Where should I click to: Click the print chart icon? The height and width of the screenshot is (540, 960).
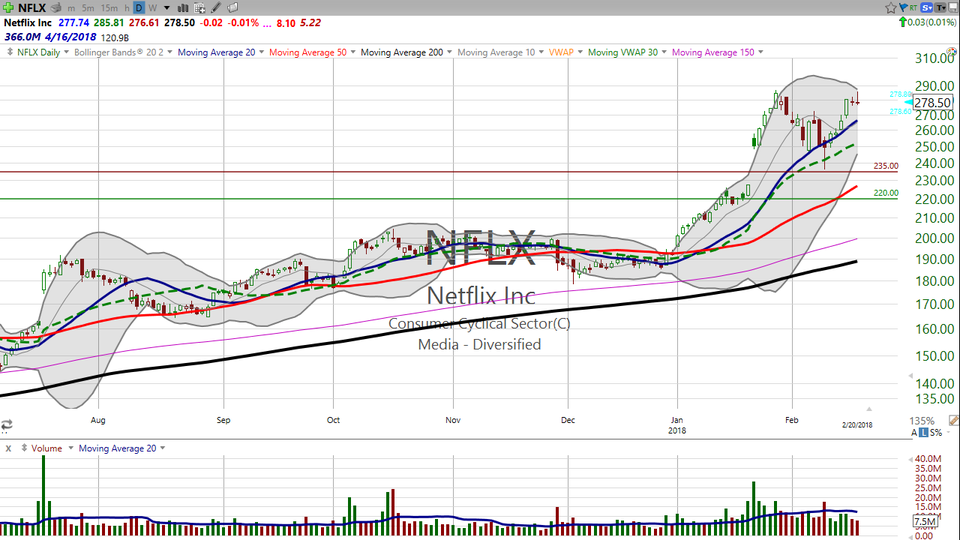tap(56, 8)
